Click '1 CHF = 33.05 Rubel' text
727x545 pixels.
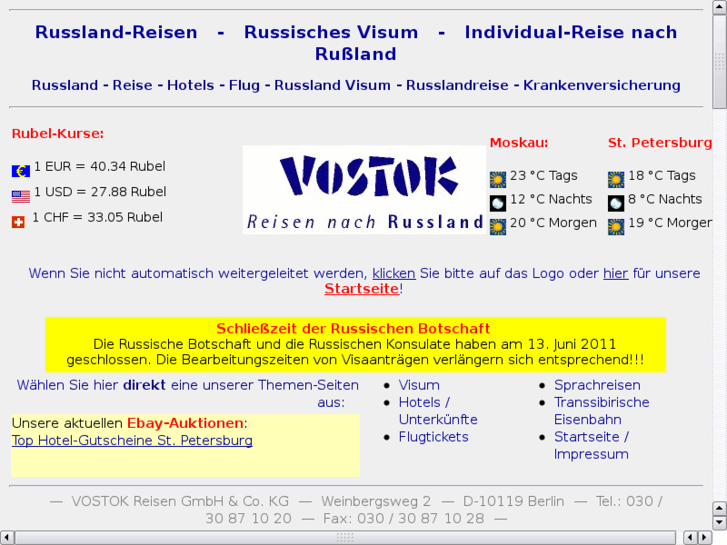[x=97, y=218]
